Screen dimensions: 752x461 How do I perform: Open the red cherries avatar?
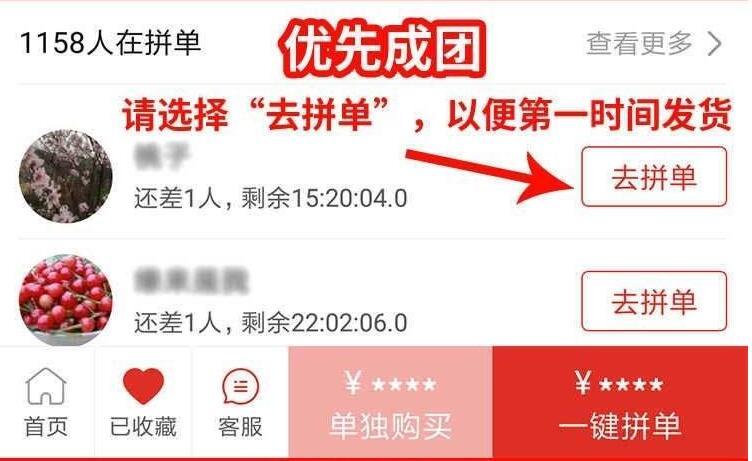[x=66, y=300]
